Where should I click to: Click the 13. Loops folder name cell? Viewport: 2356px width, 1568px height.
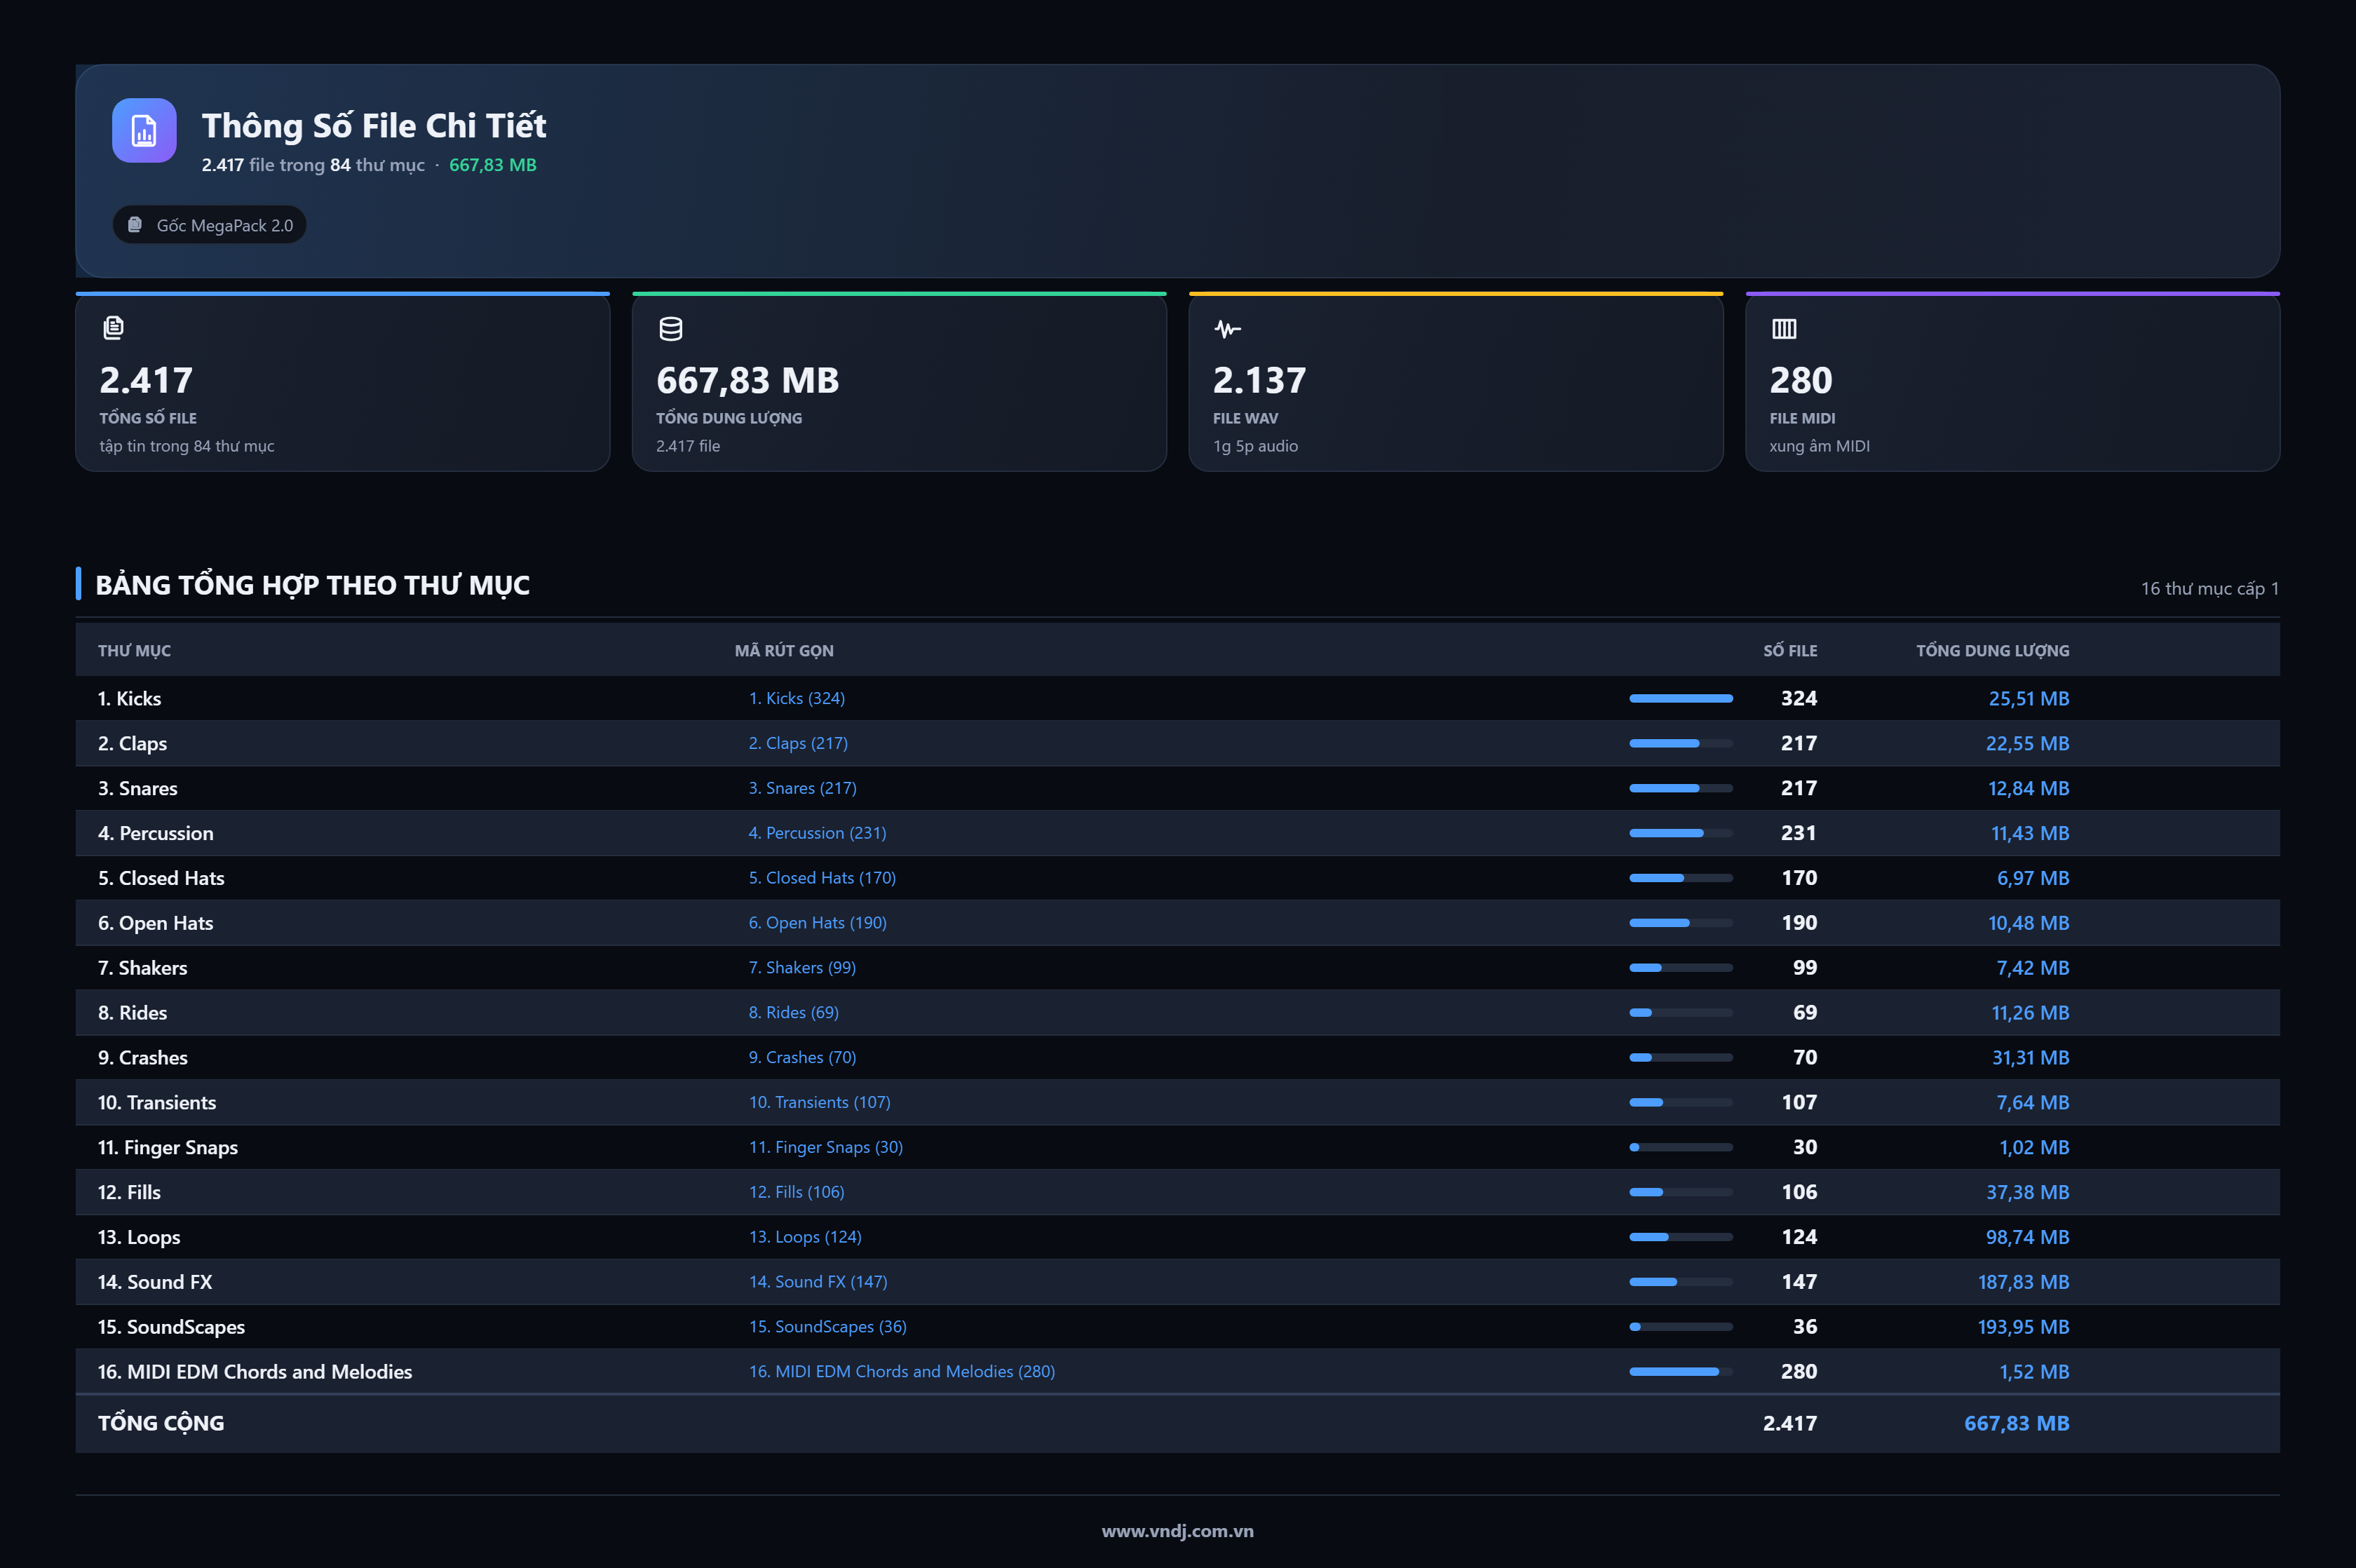[x=139, y=1237]
